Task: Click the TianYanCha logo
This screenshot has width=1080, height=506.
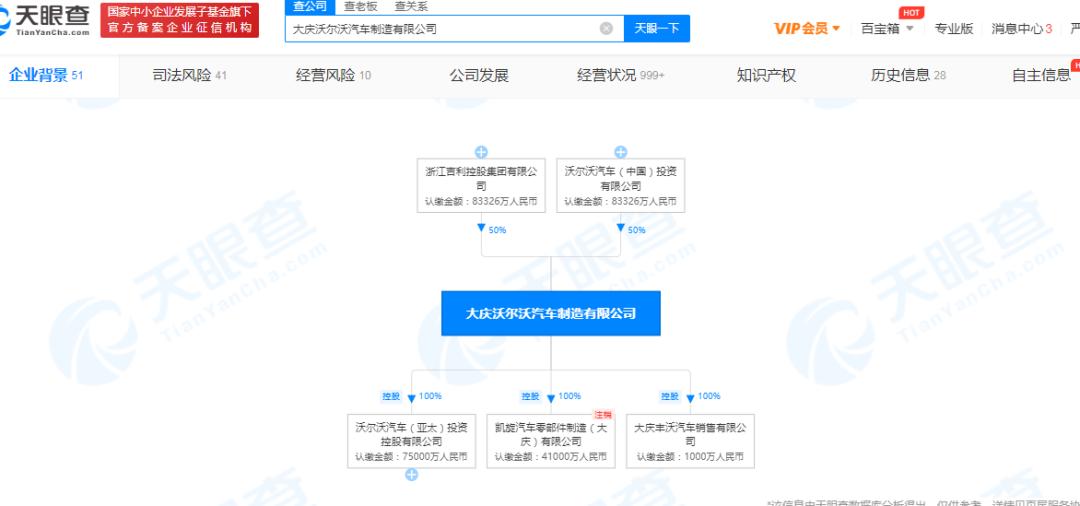Action: click(x=45, y=19)
